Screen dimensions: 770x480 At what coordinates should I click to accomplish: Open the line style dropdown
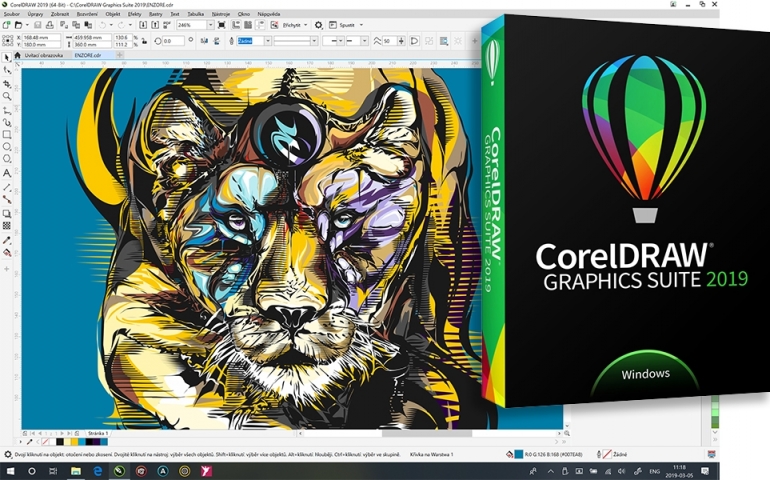[x=314, y=41]
